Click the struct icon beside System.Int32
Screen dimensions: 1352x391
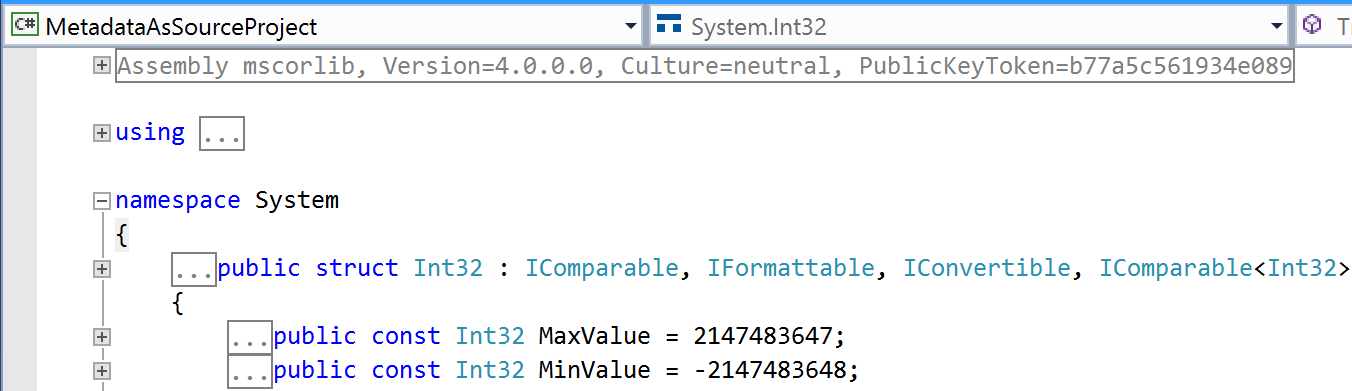click(669, 25)
